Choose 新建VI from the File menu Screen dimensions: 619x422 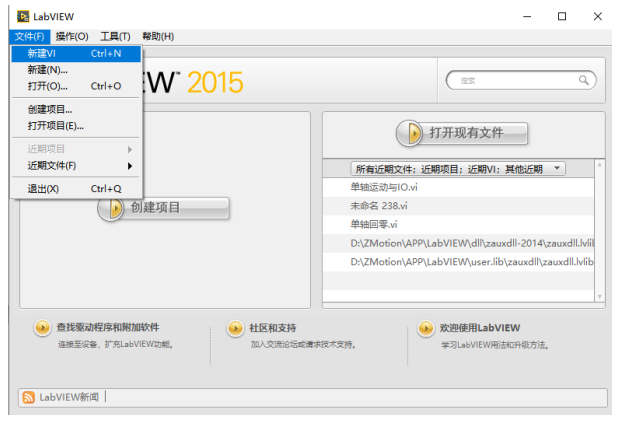[x=76, y=54]
